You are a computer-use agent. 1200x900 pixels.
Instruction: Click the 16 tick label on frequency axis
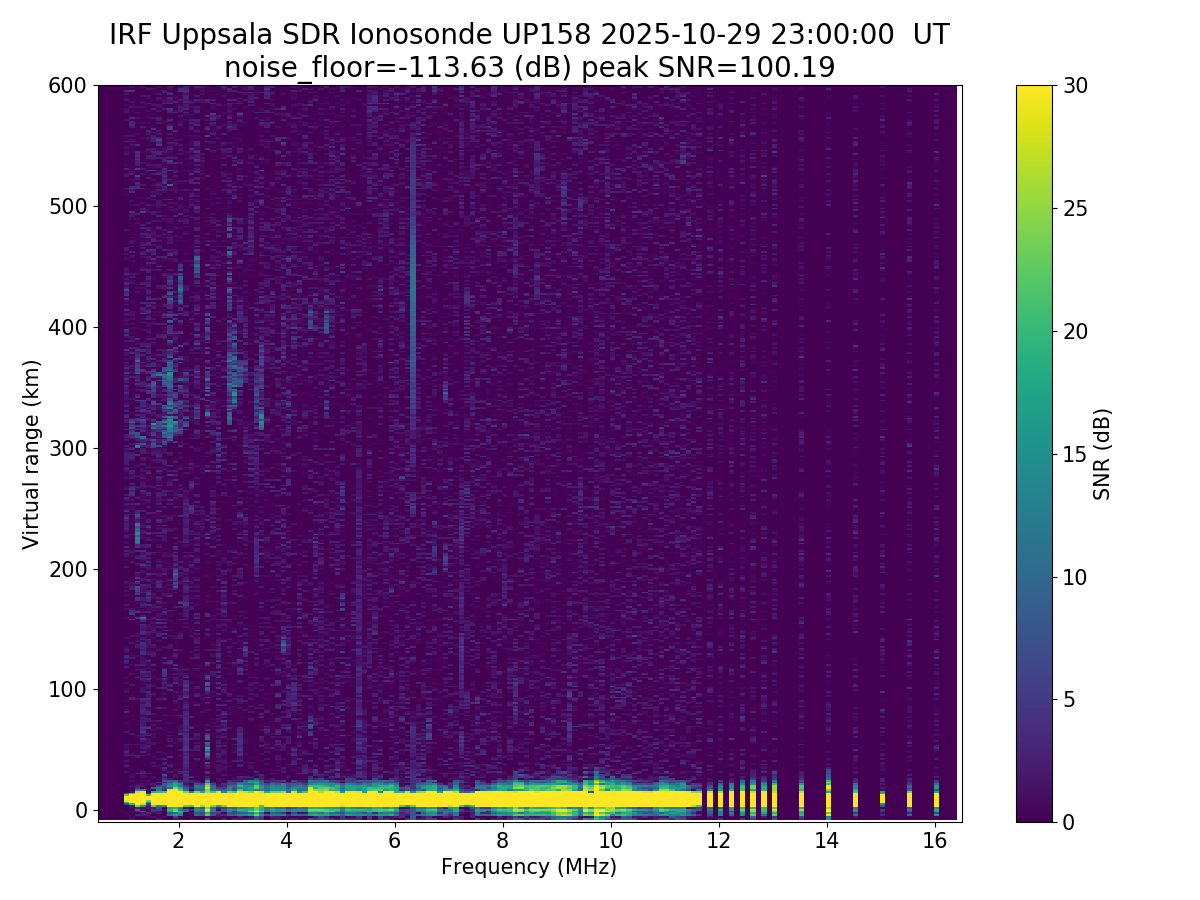coord(935,840)
